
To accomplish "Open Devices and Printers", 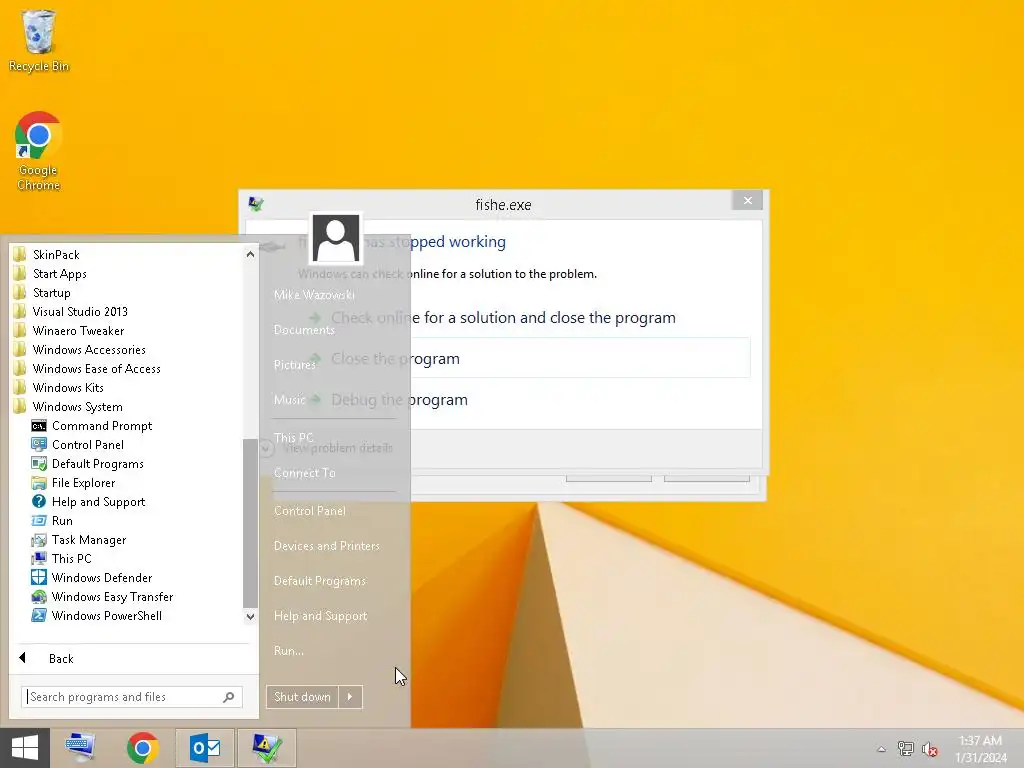I will click(327, 546).
